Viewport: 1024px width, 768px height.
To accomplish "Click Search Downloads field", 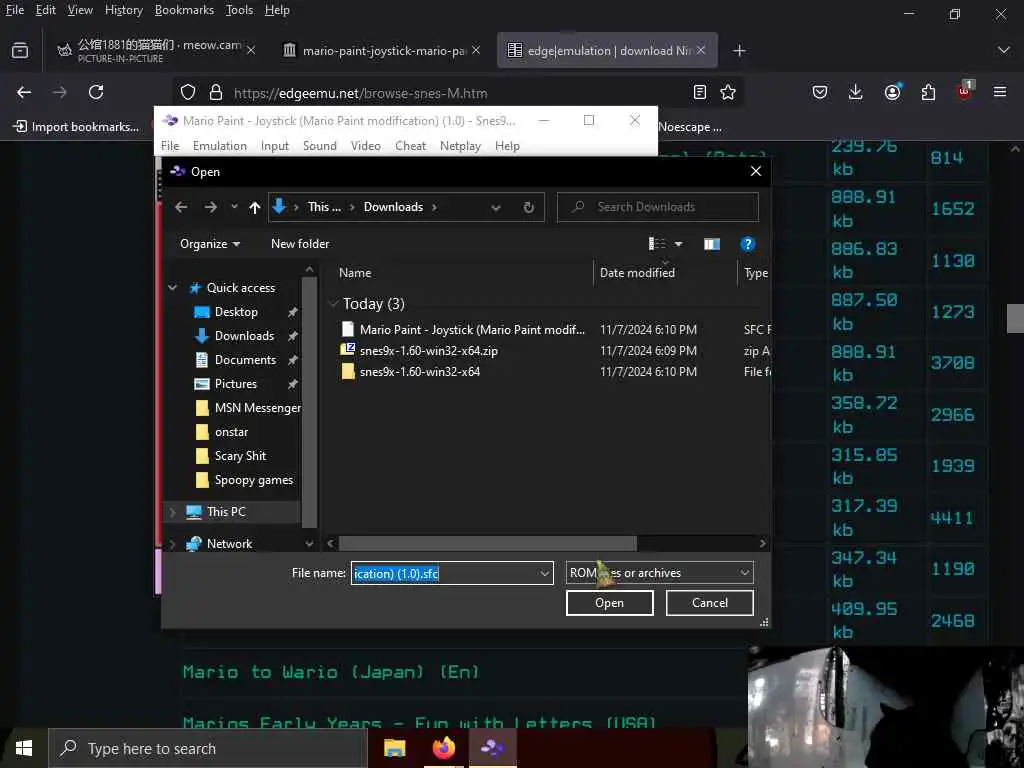I will coord(658,207).
